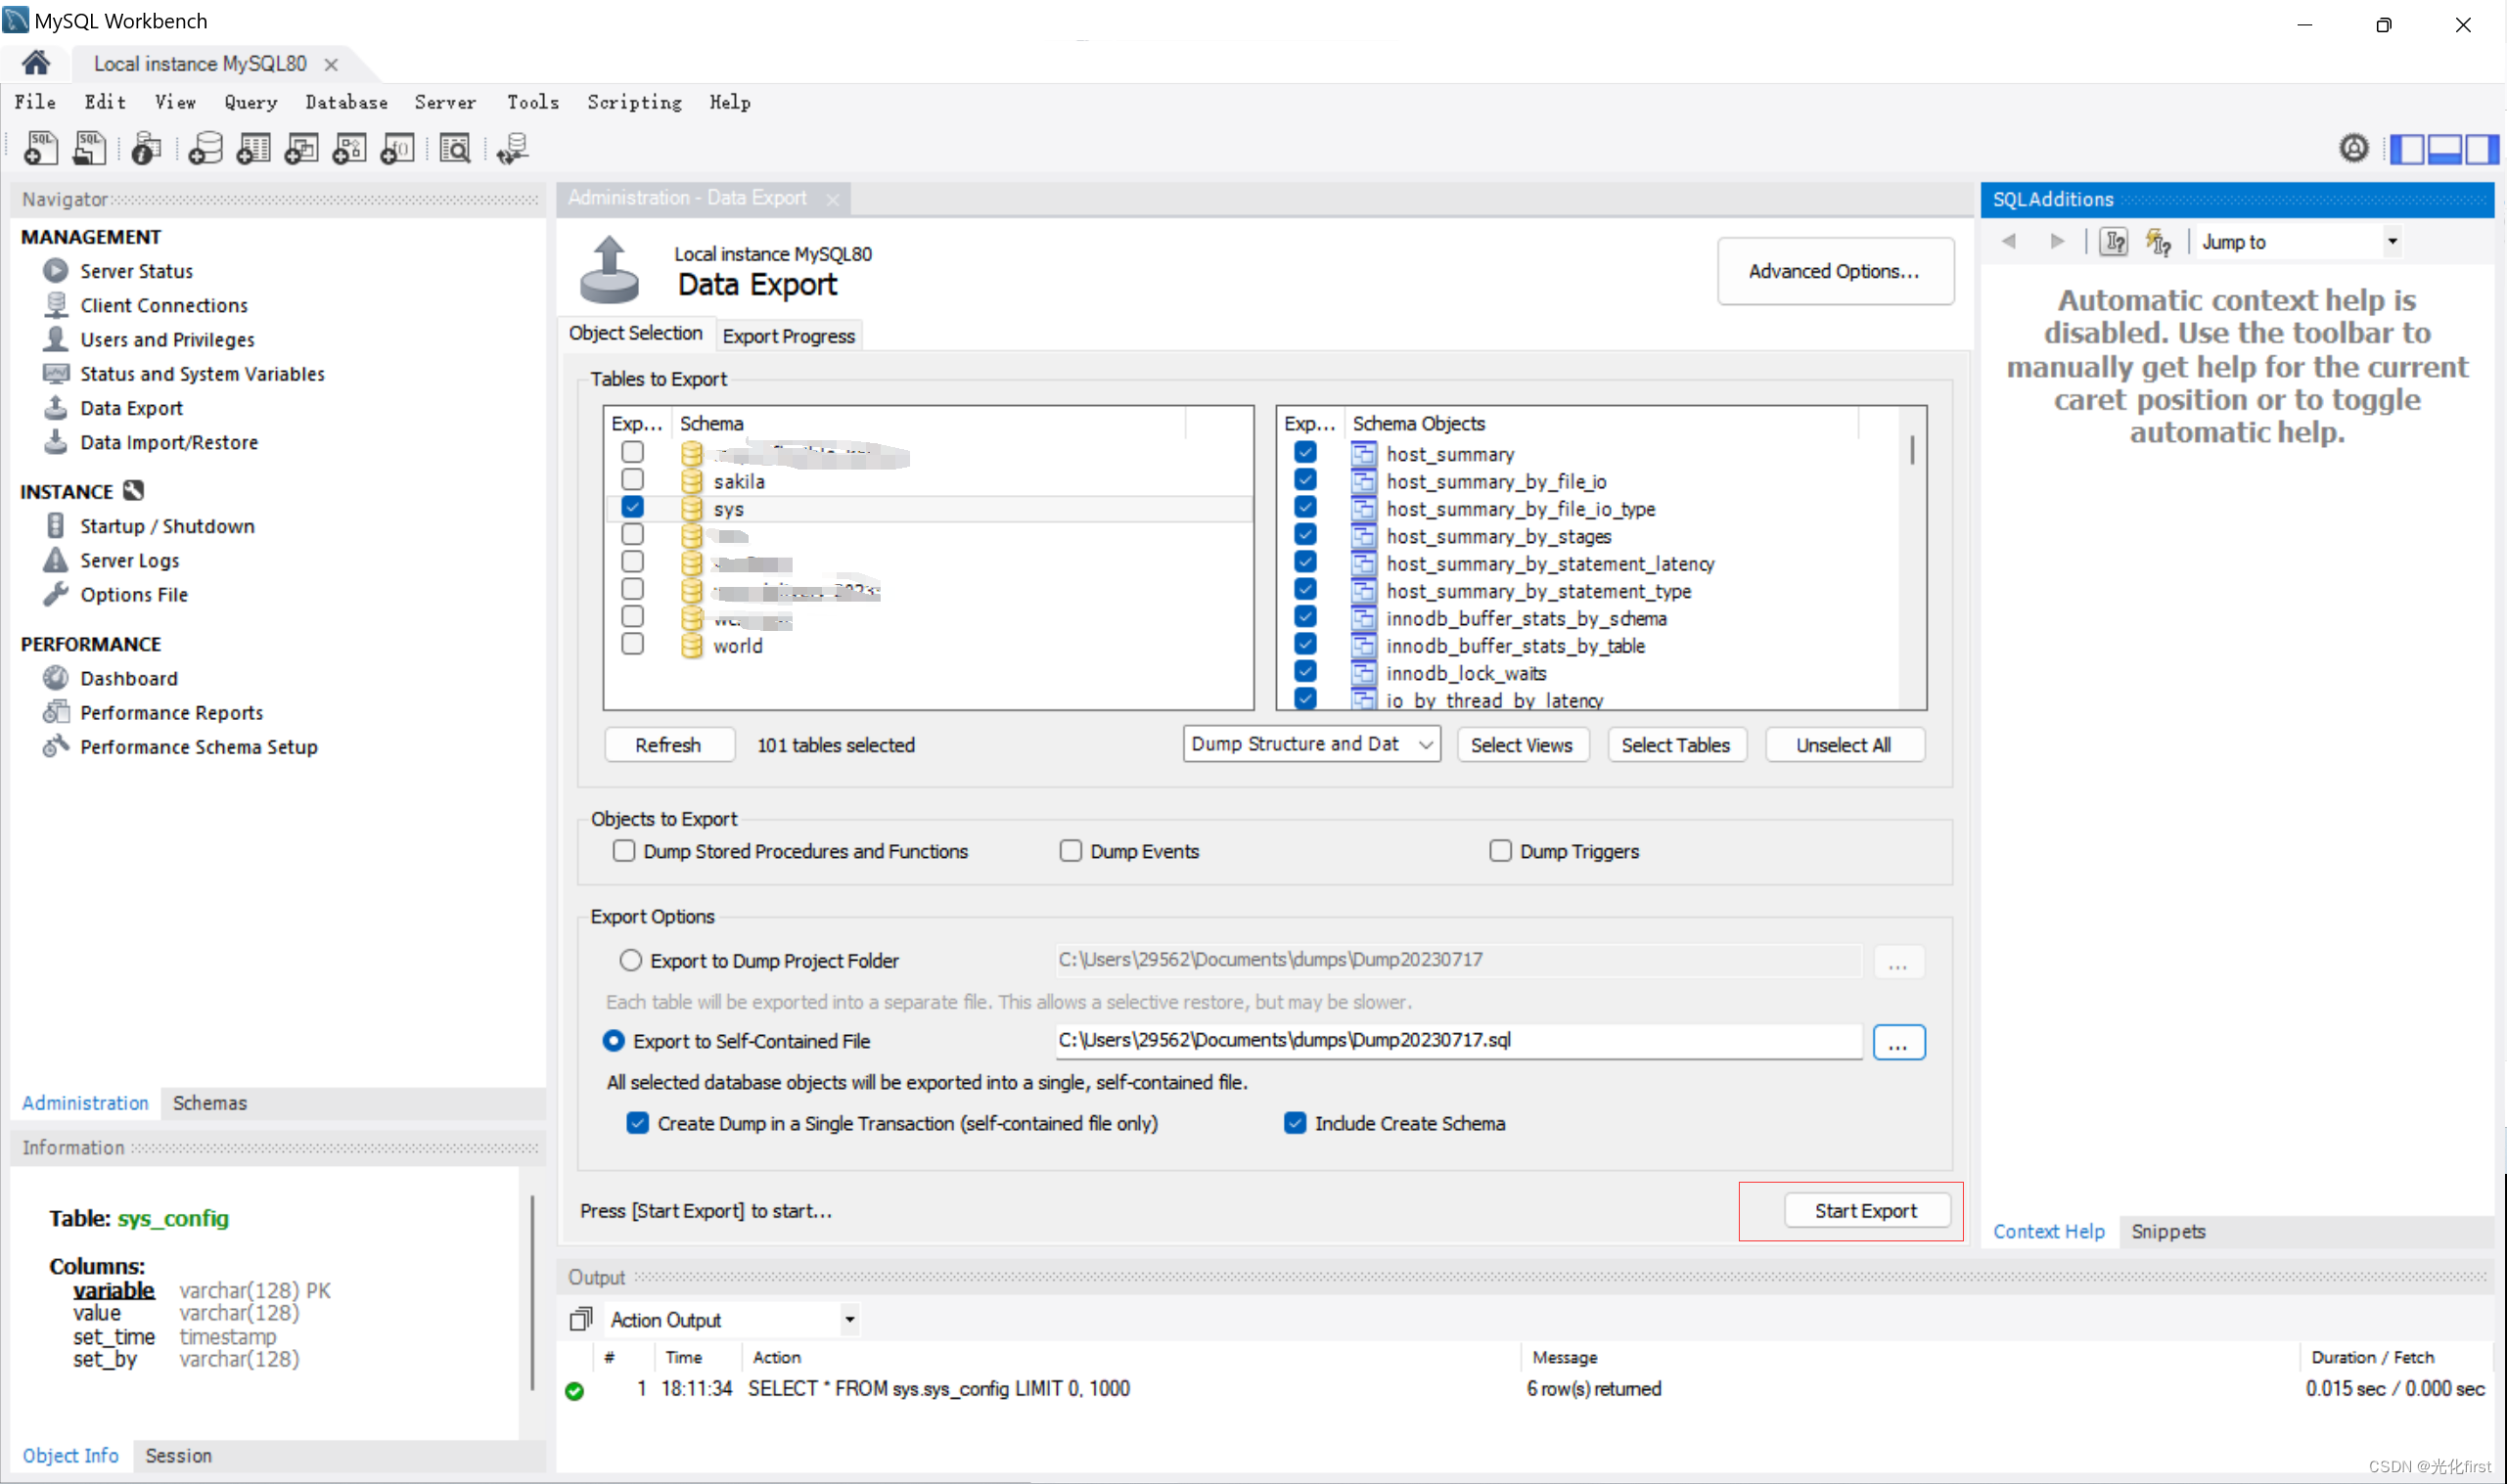Open SQL script file icon
Image resolution: width=2507 pixels, height=1484 pixels.
[90, 149]
